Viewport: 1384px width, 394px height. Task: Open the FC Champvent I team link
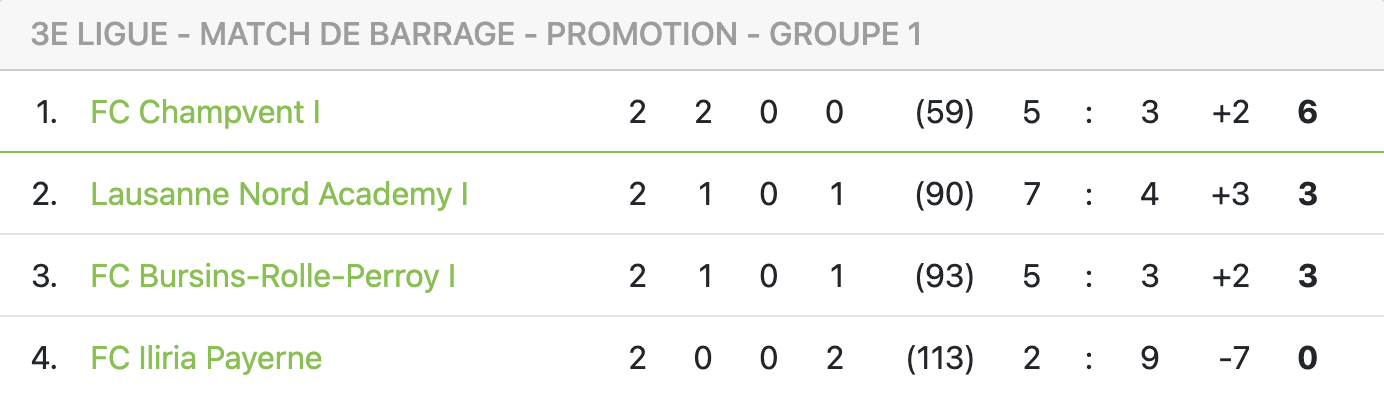pos(205,112)
